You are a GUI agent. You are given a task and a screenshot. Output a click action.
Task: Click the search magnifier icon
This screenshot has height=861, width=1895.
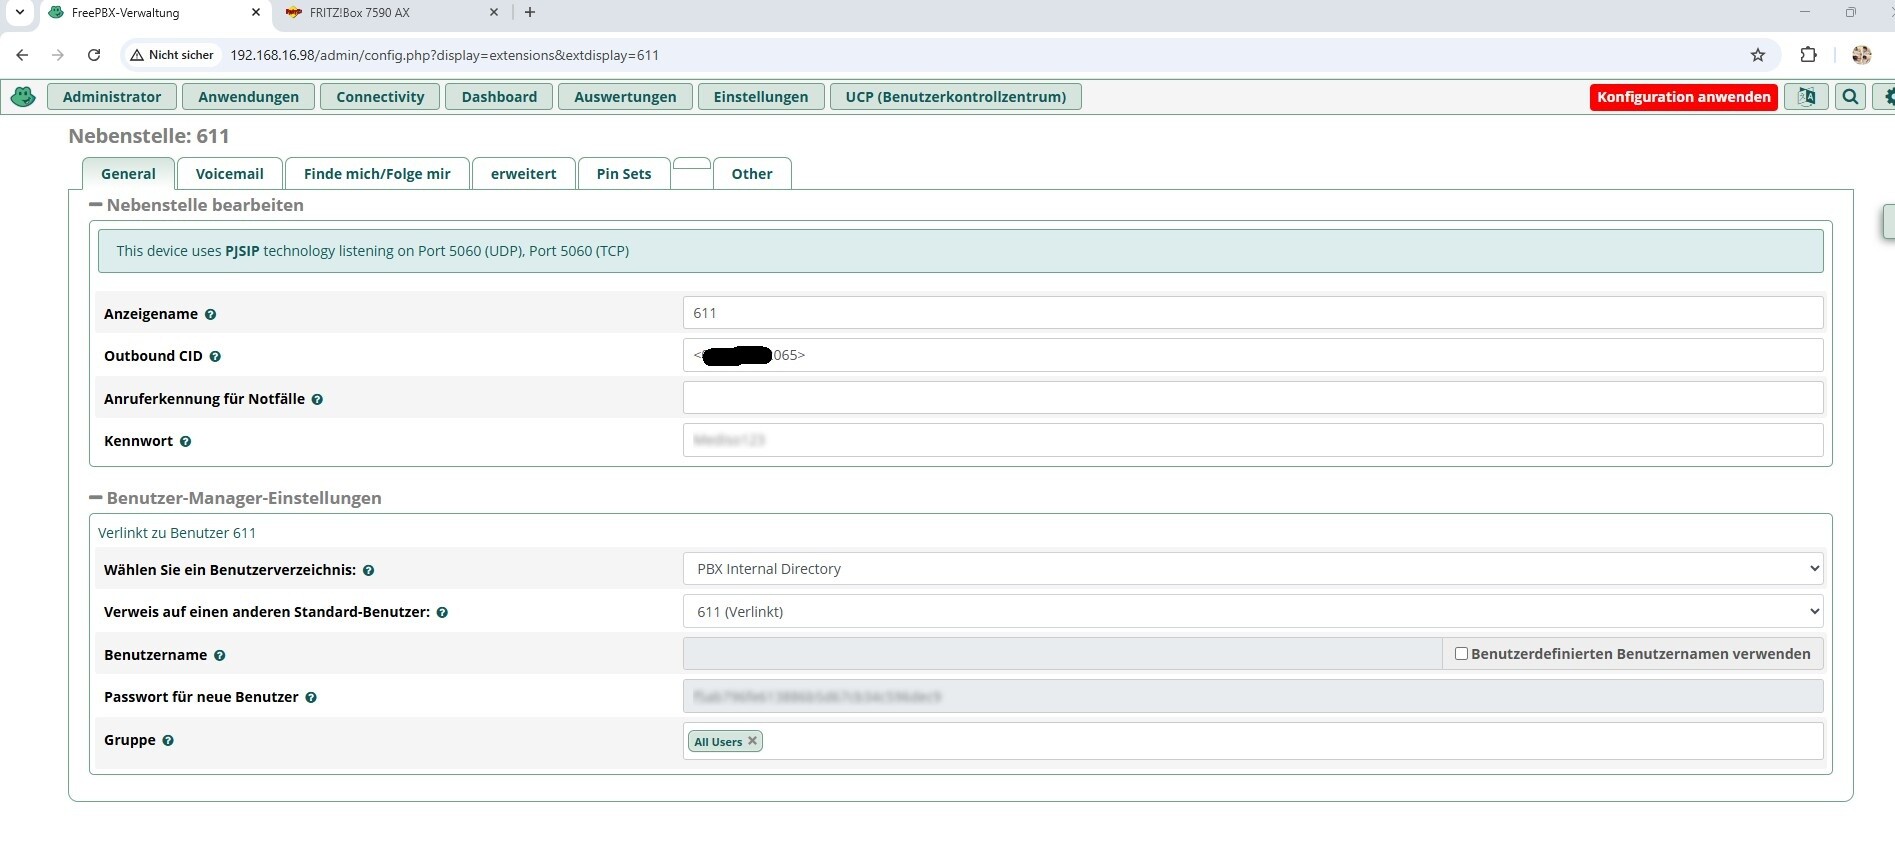point(1851,97)
